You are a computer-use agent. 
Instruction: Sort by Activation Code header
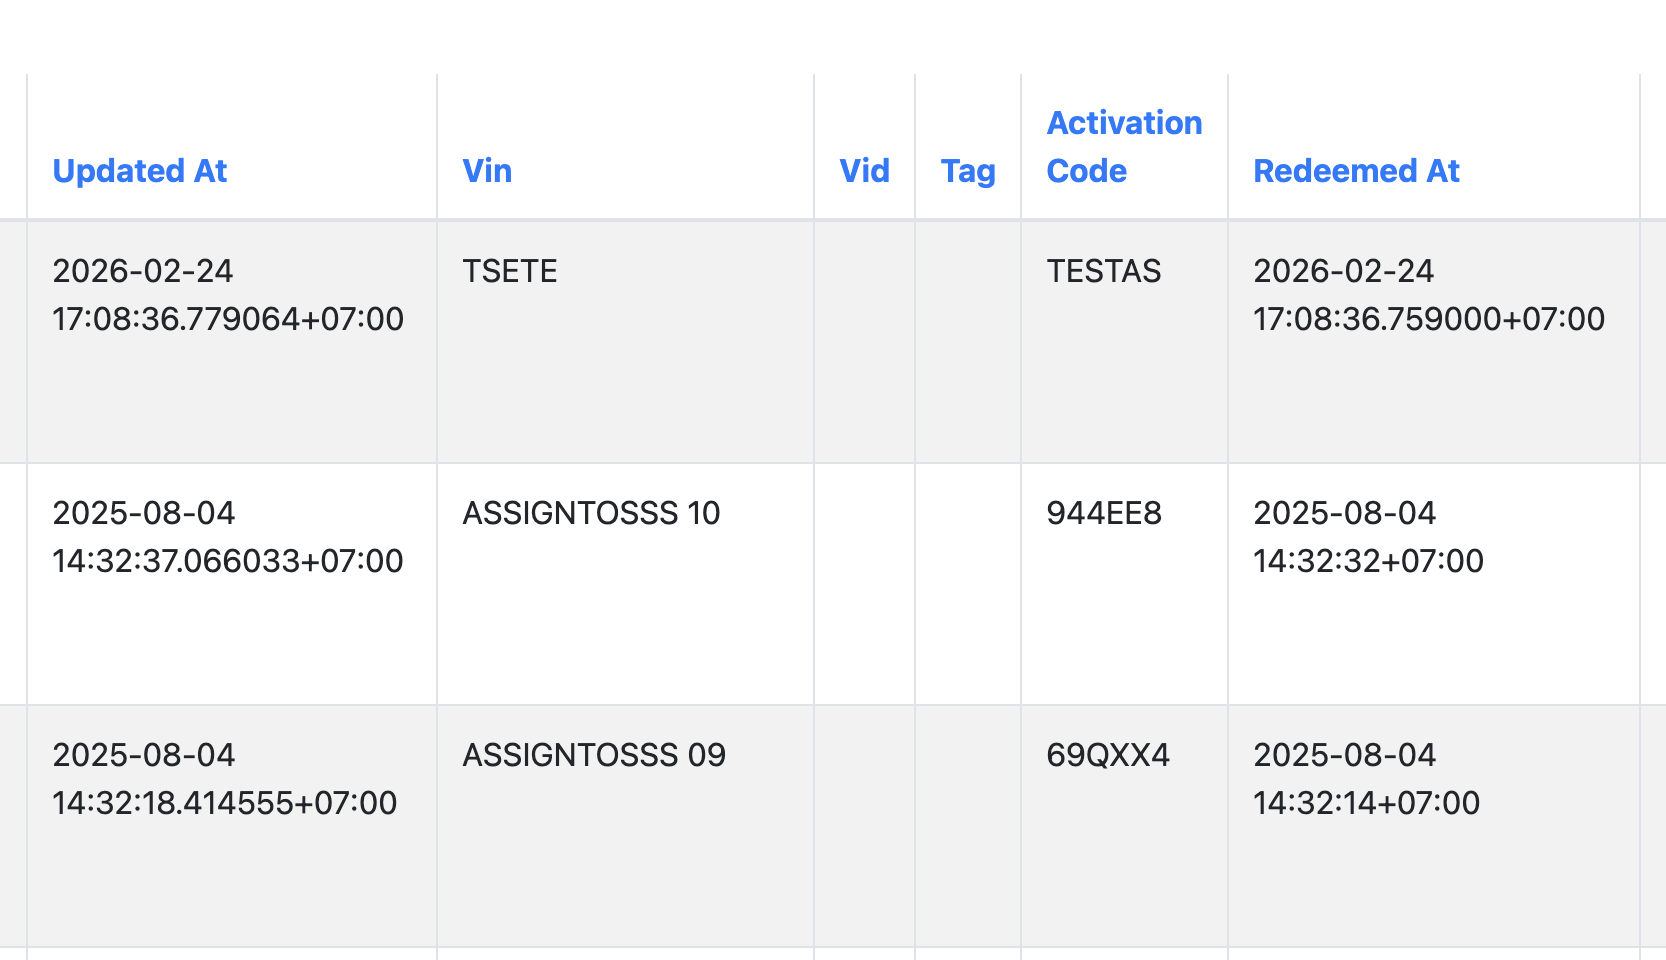pyautogui.click(x=1123, y=147)
